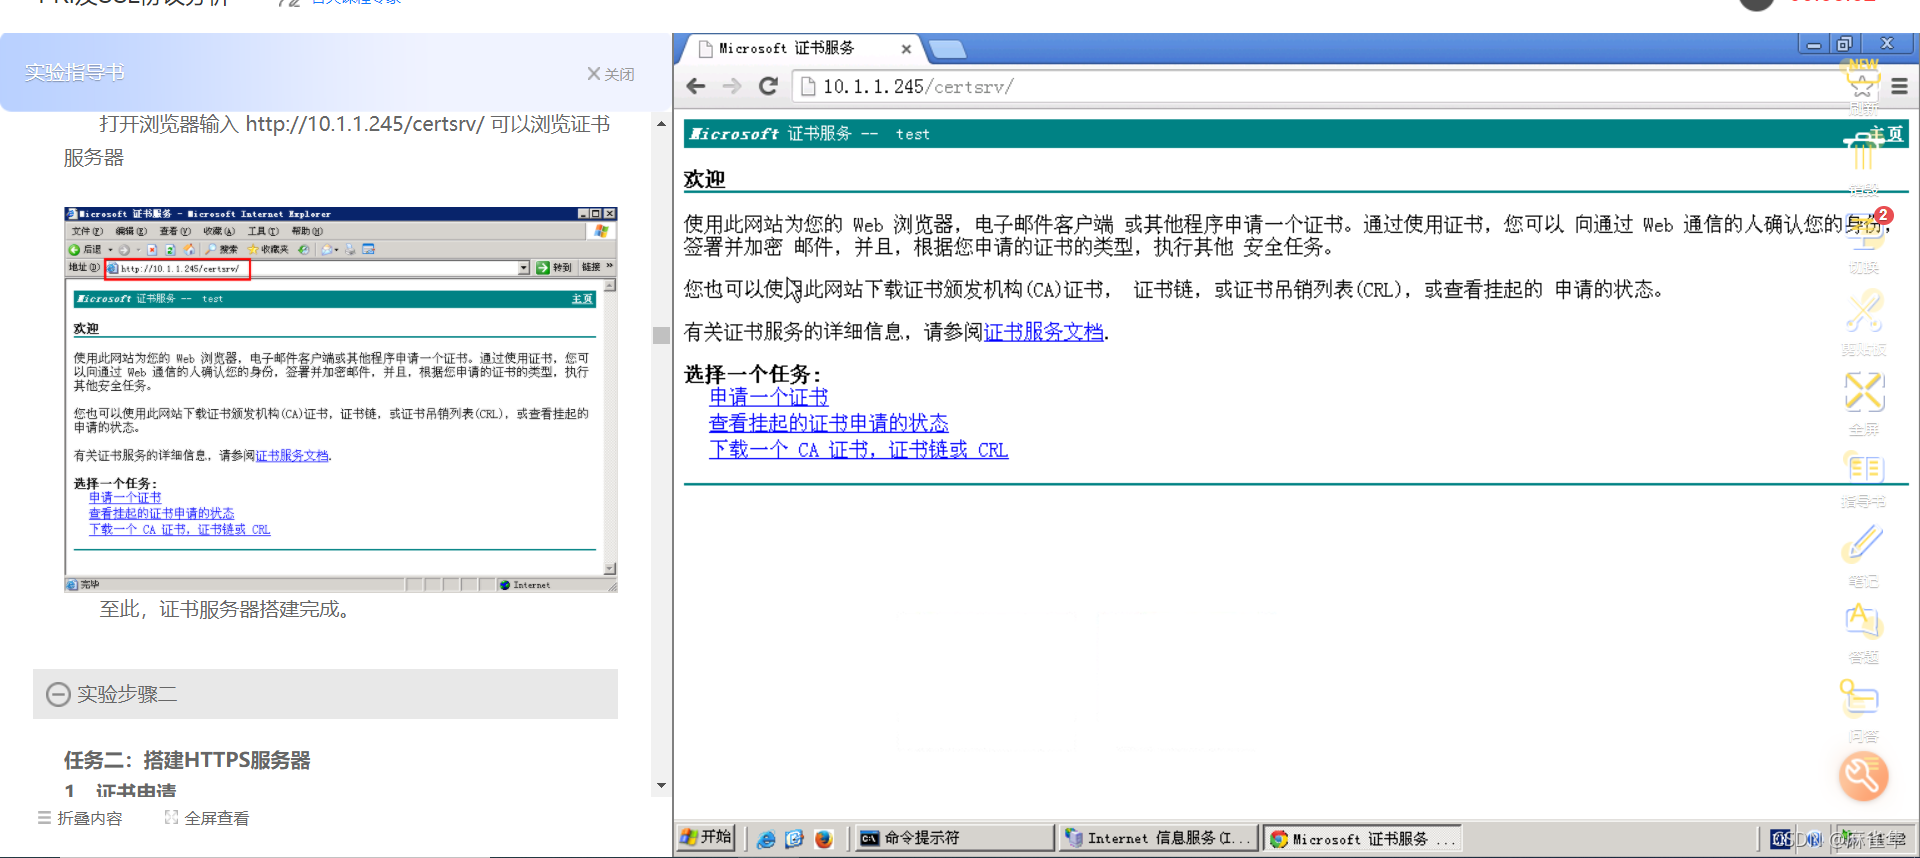The height and width of the screenshot is (858, 1920).
Task: Select the Microsoft 证书服务 tab
Action: click(800, 48)
